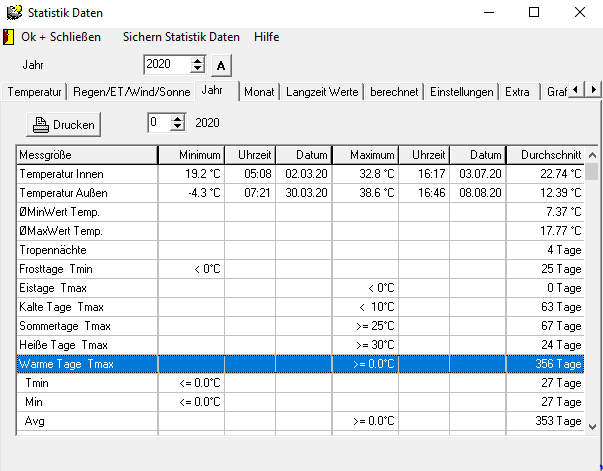The width and height of the screenshot is (603, 471).
Task: Click the Durchschnitt column header
Action: 545,155
